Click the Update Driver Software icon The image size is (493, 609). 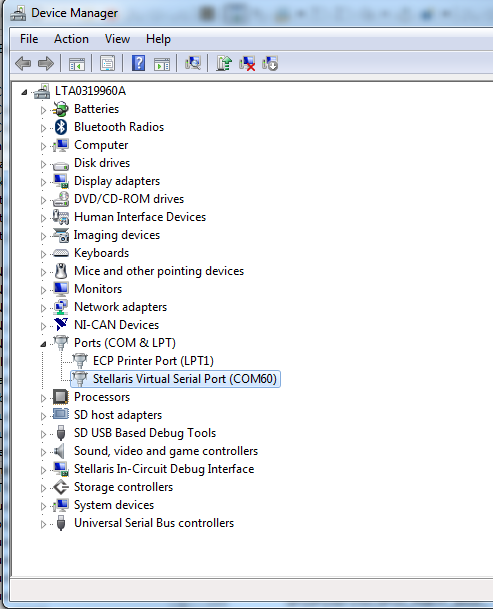[224, 63]
